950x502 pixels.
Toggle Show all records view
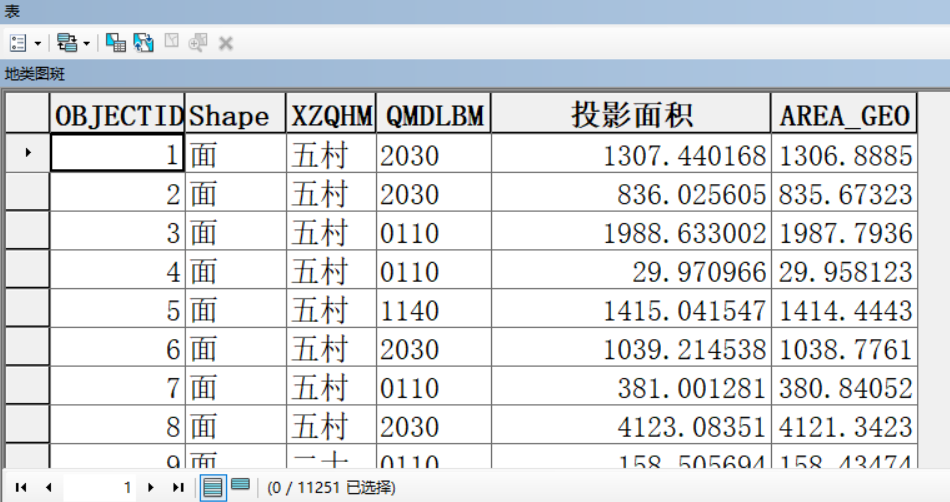pos(213,487)
